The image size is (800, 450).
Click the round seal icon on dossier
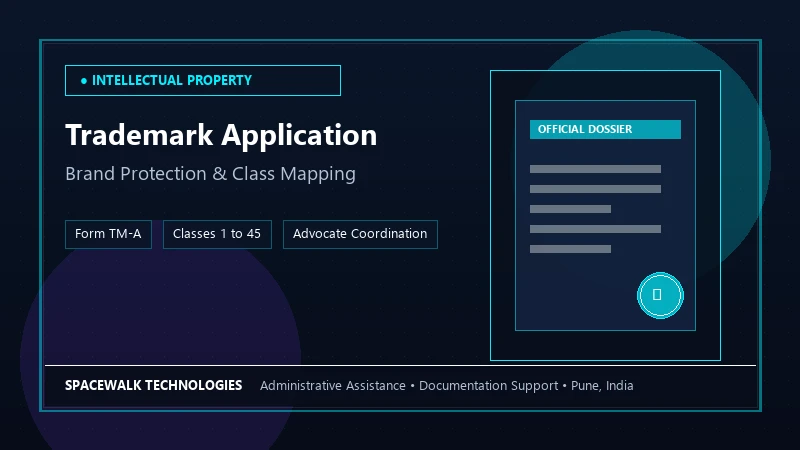(660, 295)
